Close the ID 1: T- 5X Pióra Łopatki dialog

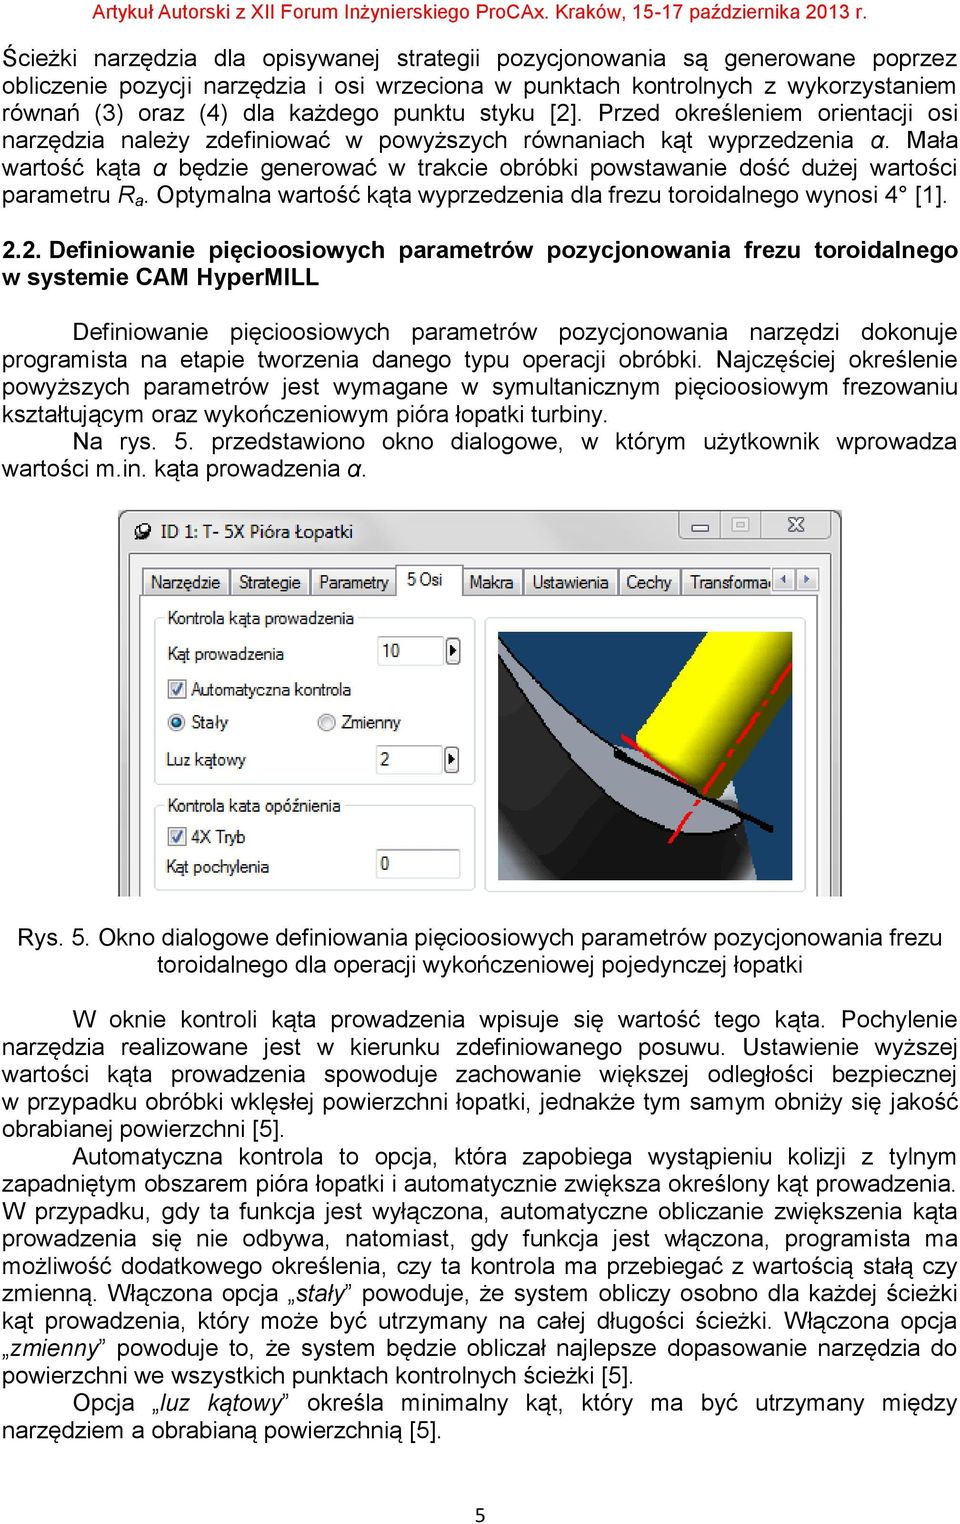[796, 526]
